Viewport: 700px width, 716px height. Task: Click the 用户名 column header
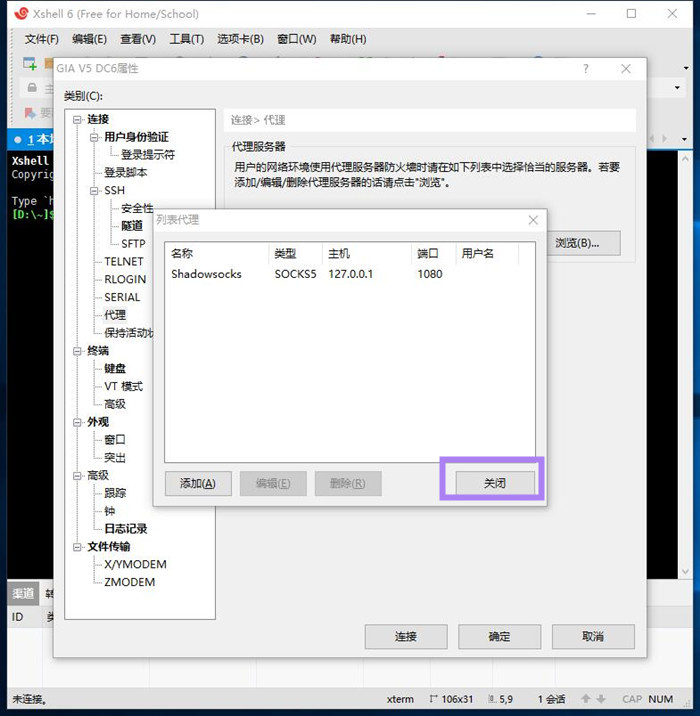pos(487,253)
